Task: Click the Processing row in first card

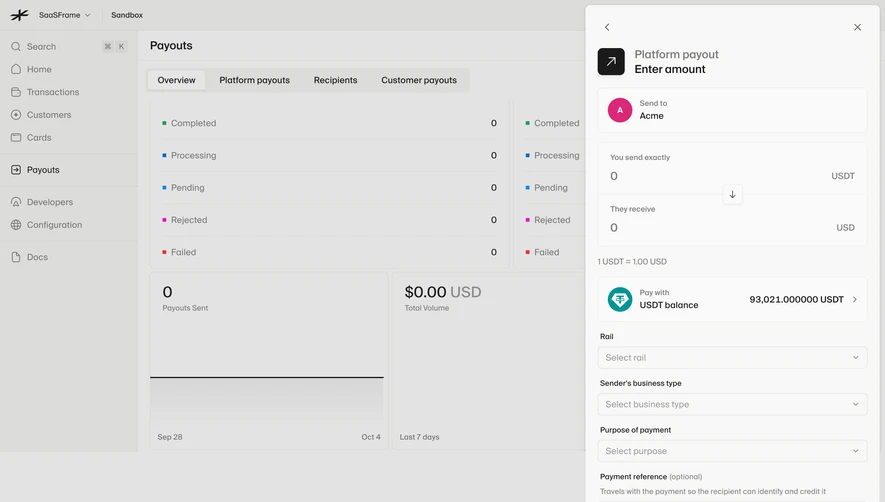Action: coord(330,155)
